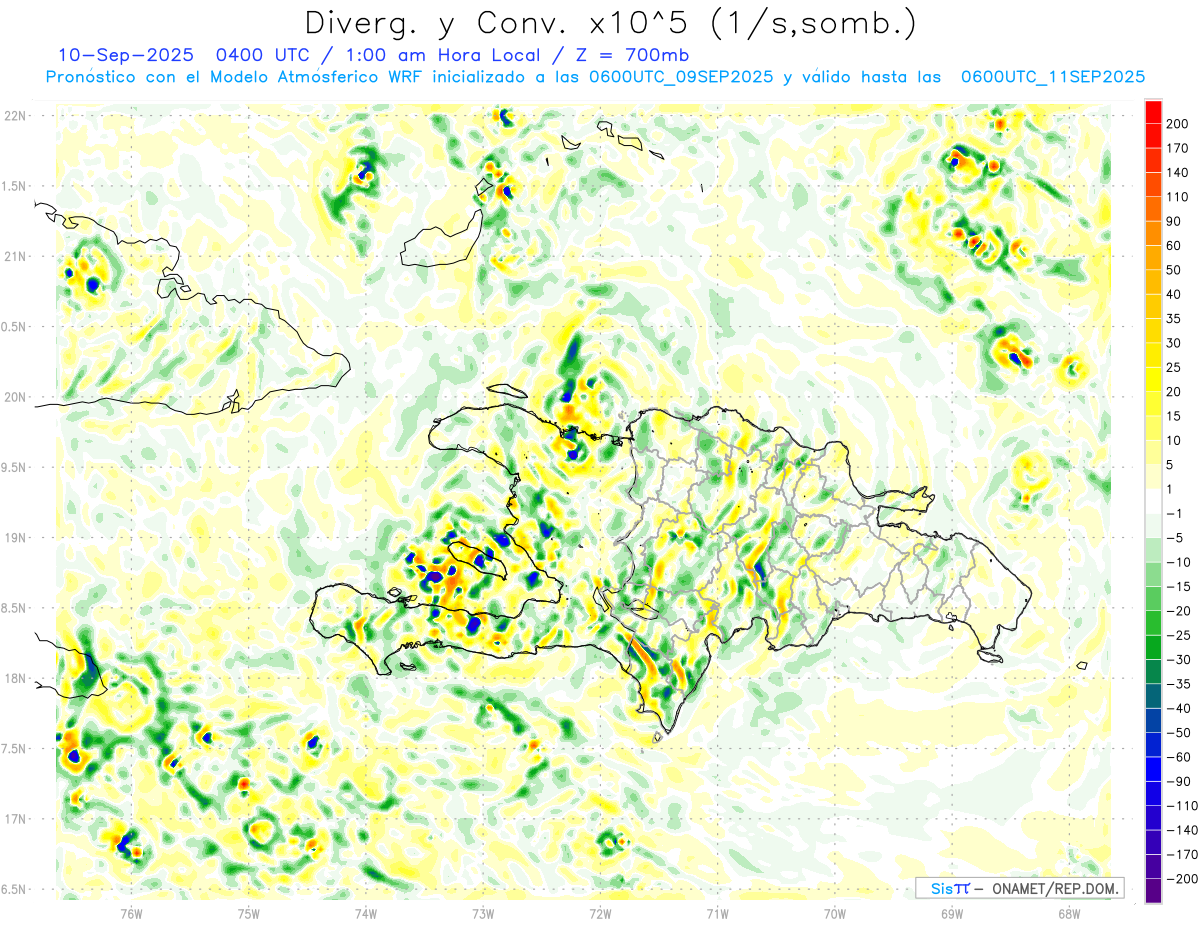
Task: Click the '22N' latitude axis label
Action: click(15, 116)
